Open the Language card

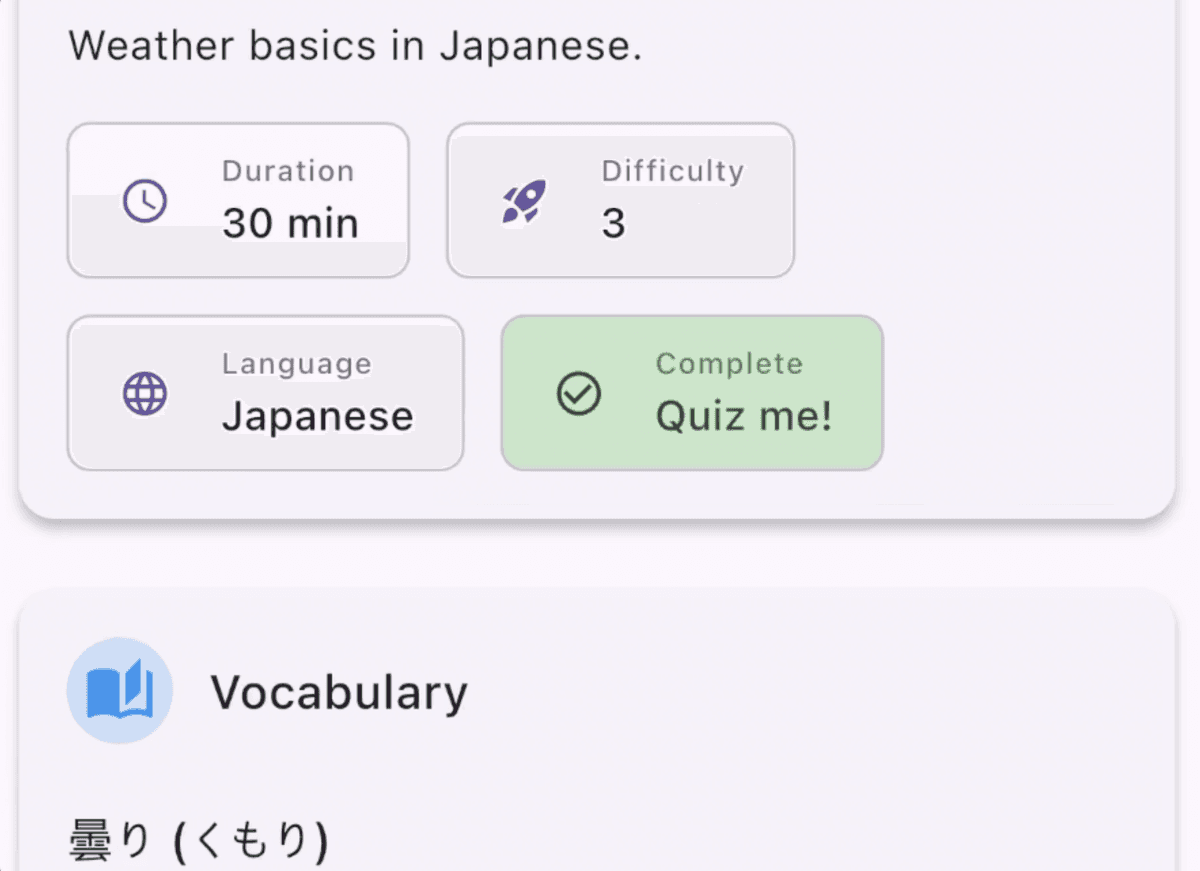265,393
